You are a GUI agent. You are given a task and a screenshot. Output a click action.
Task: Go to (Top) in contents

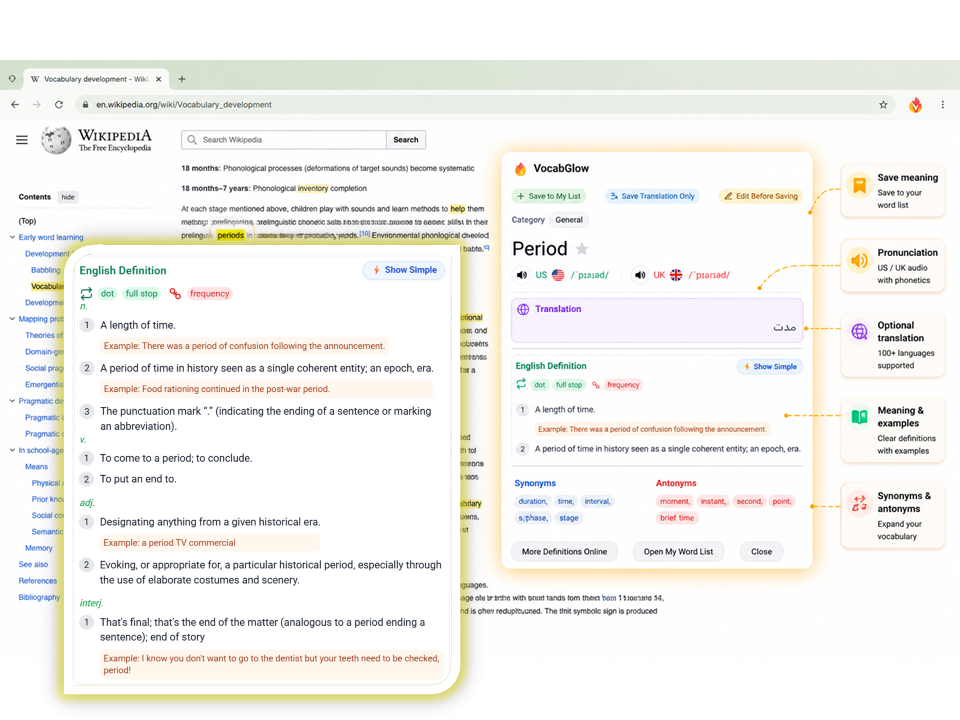coord(28,221)
